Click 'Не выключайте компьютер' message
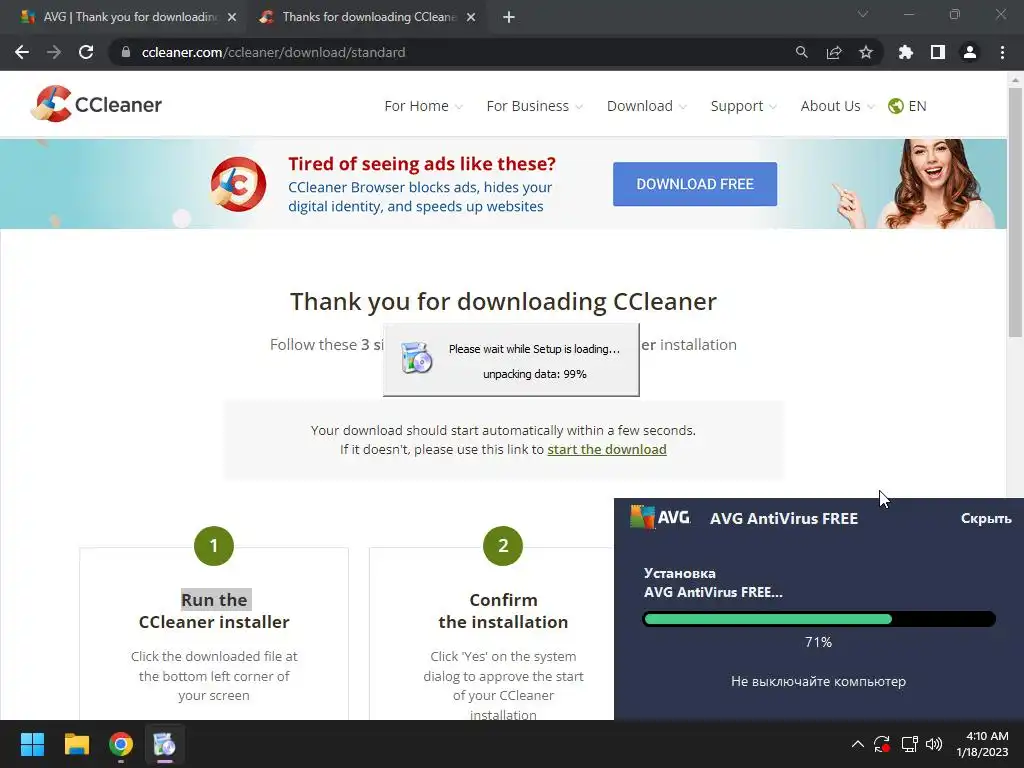1024x768 pixels. tap(818, 681)
